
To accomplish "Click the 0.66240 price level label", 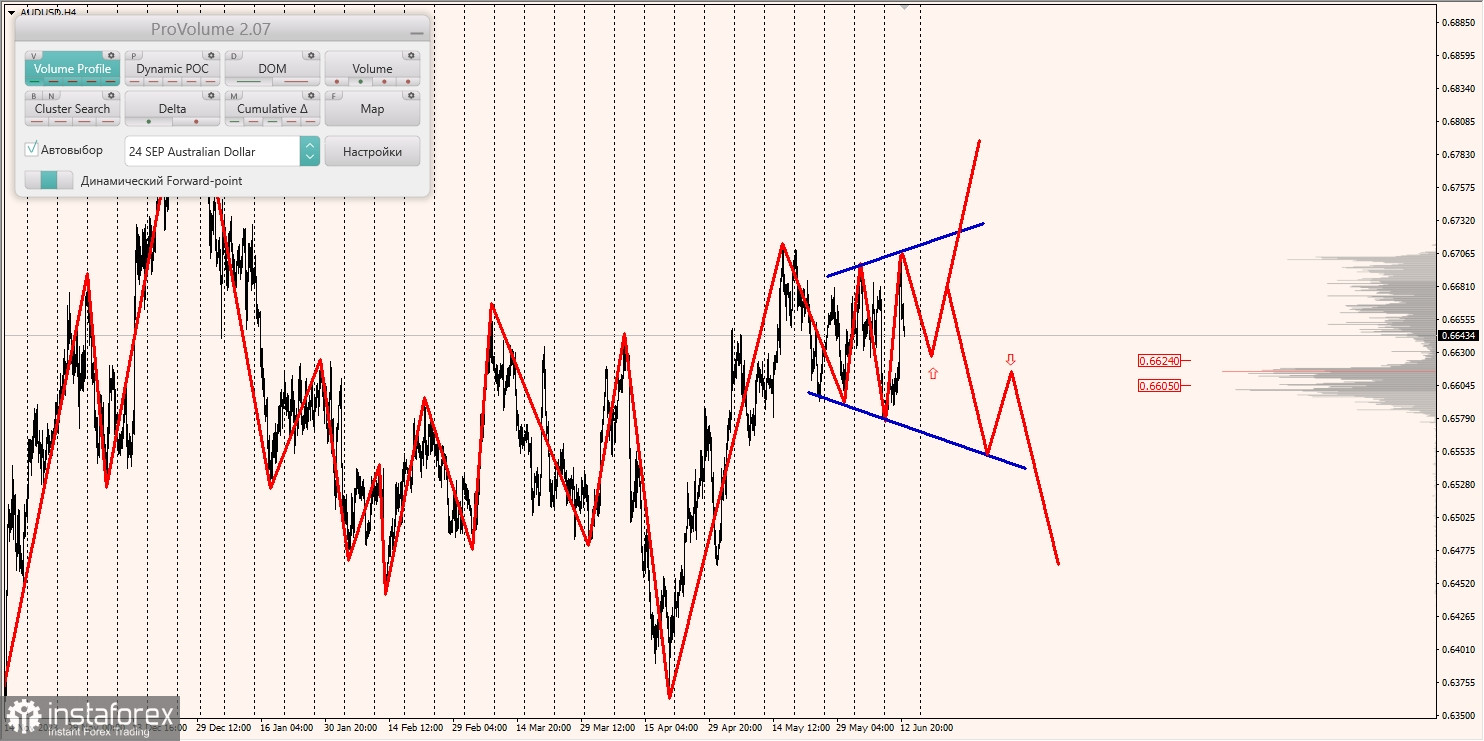I will (x=1159, y=360).
